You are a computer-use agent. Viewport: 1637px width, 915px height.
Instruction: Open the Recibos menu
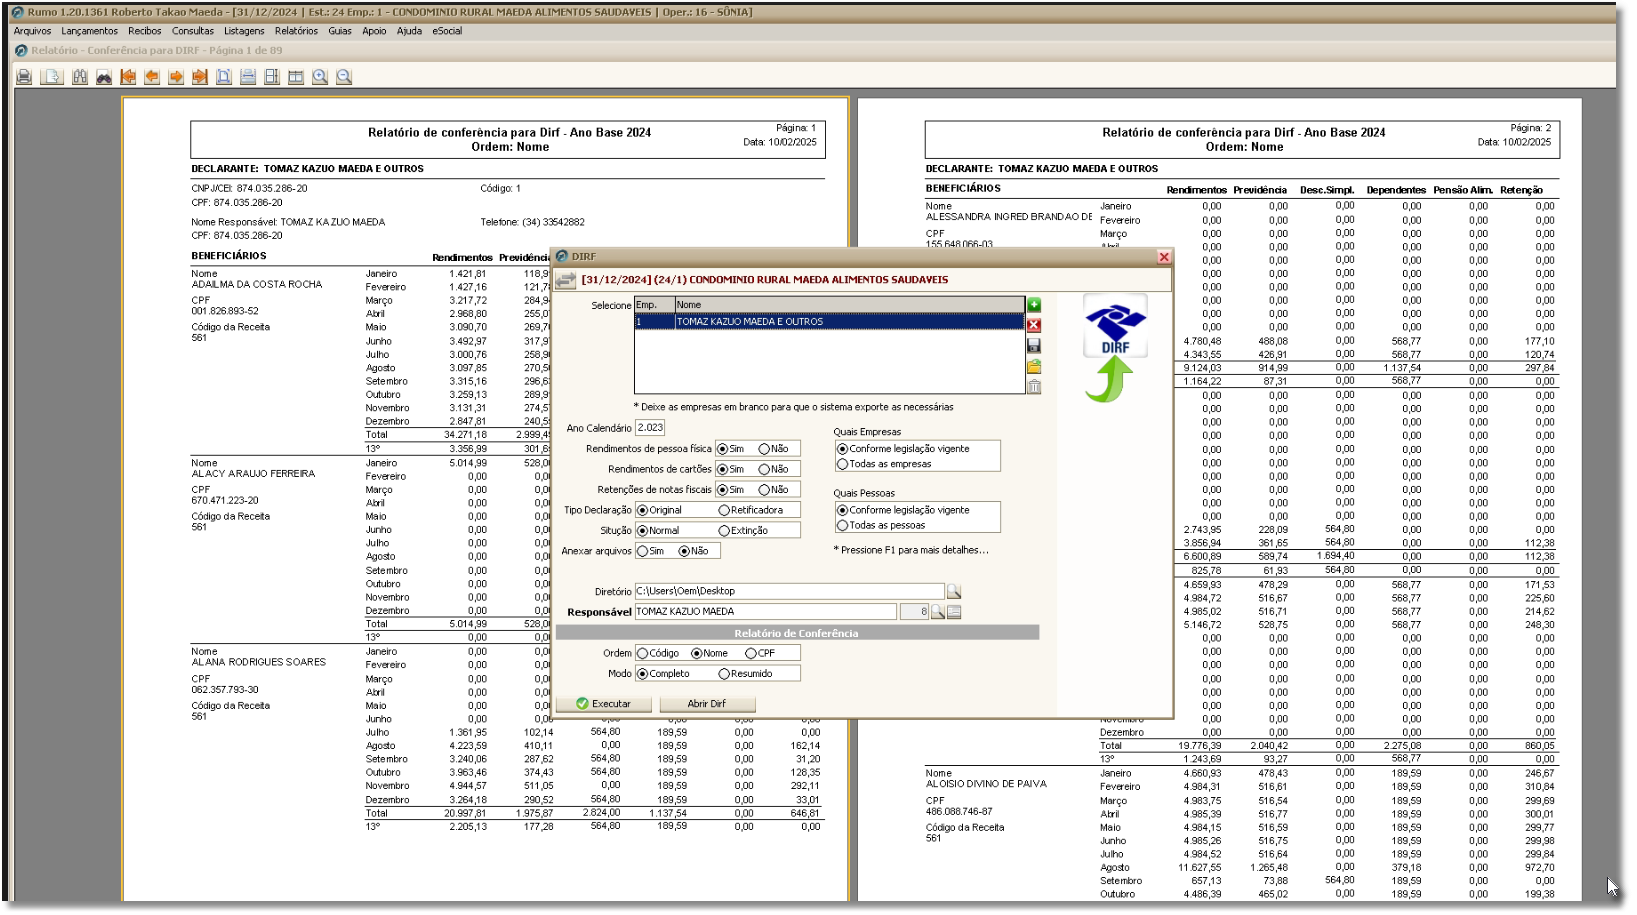click(144, 31)
